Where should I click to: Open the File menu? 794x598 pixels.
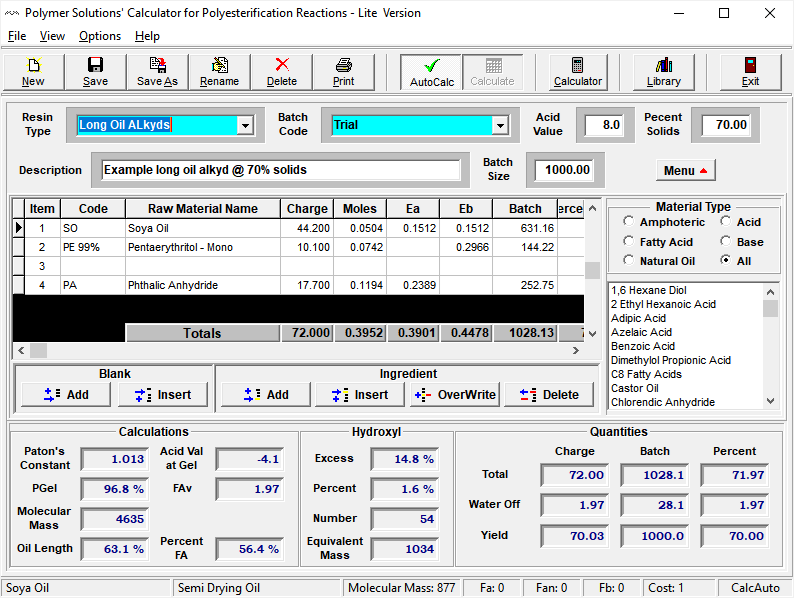tap(17, 36)
